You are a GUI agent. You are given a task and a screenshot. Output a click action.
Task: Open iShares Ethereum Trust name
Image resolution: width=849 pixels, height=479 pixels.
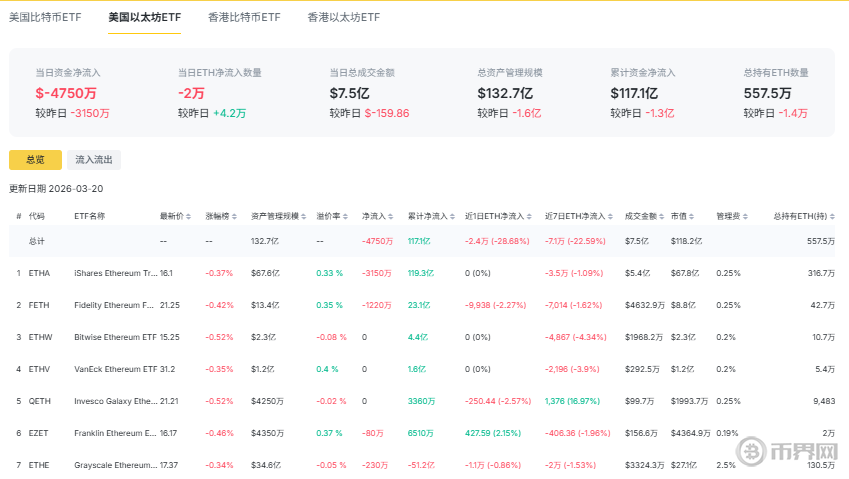click(116, 273)
